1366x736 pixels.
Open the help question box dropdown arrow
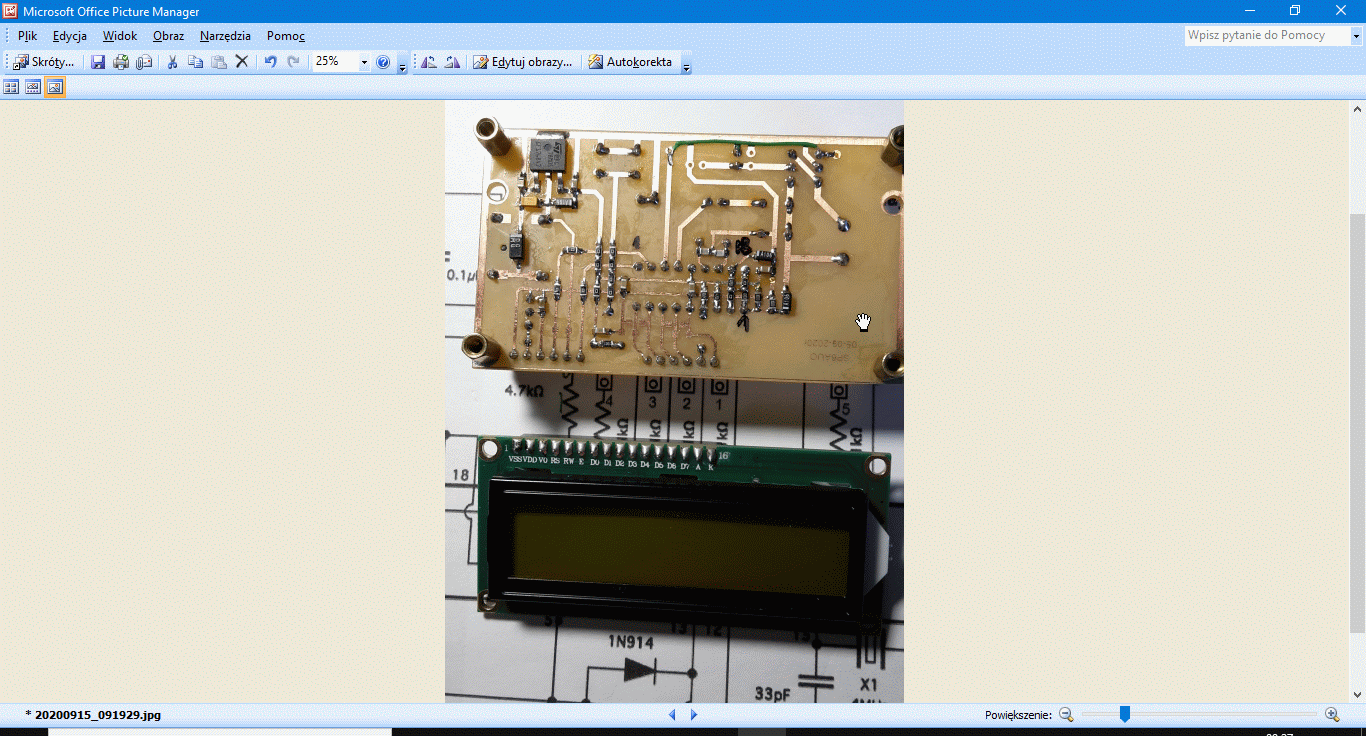(x=1357, y=36)
